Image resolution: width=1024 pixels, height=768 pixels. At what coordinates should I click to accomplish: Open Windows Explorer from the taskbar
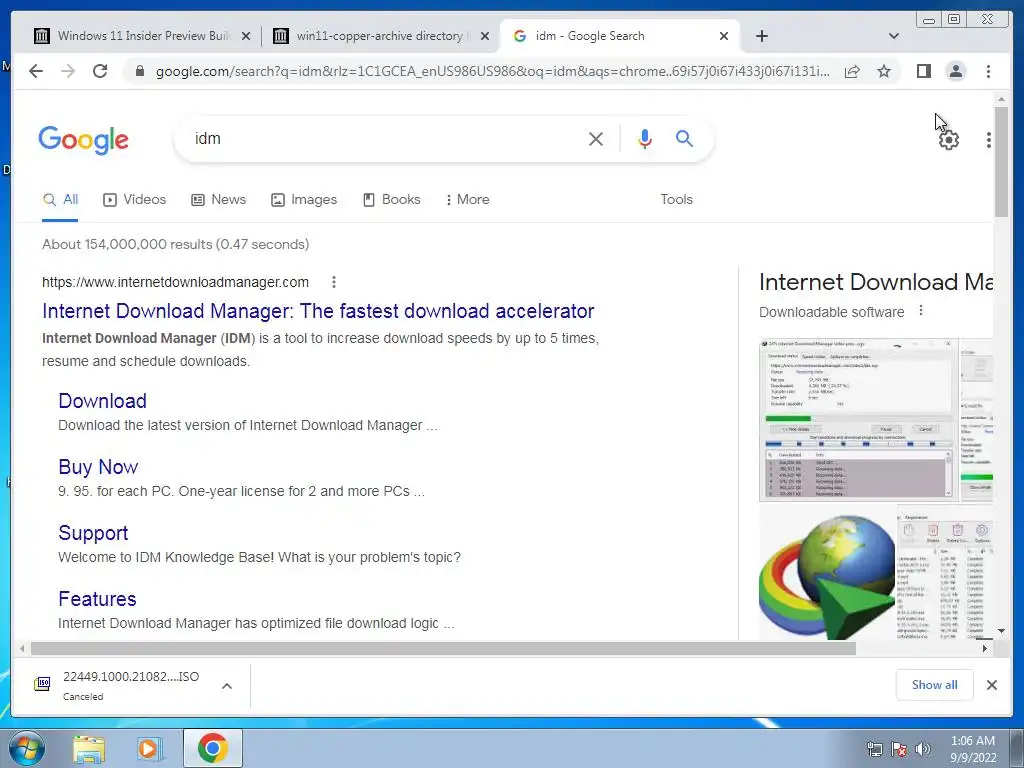[x=88, y=749]
